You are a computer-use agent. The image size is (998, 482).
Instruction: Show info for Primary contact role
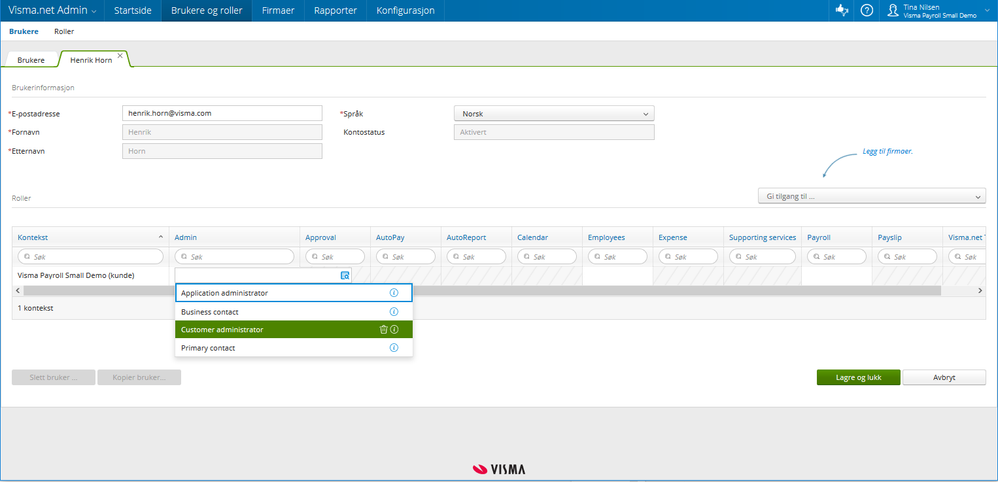393,348
